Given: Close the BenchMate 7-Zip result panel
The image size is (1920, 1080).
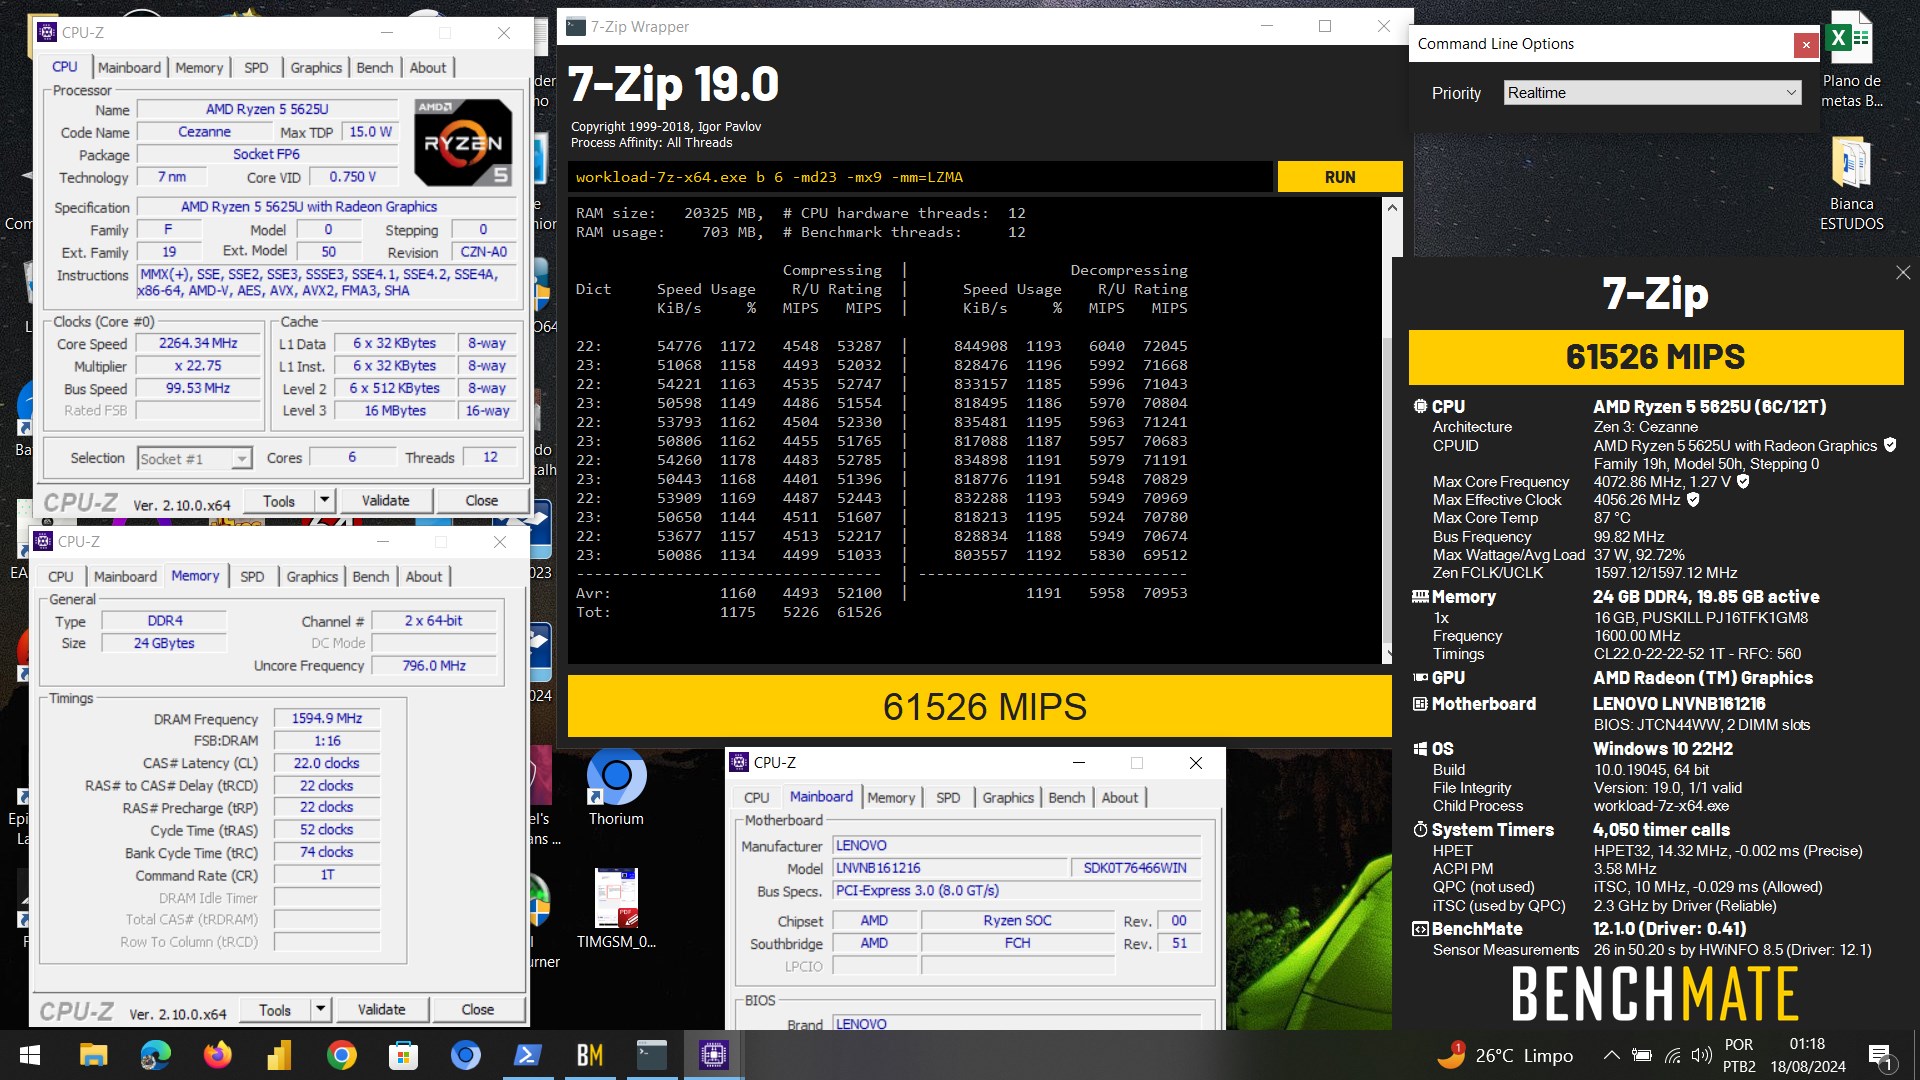Looking at the screenshot, I should (x=1903, y=272).
